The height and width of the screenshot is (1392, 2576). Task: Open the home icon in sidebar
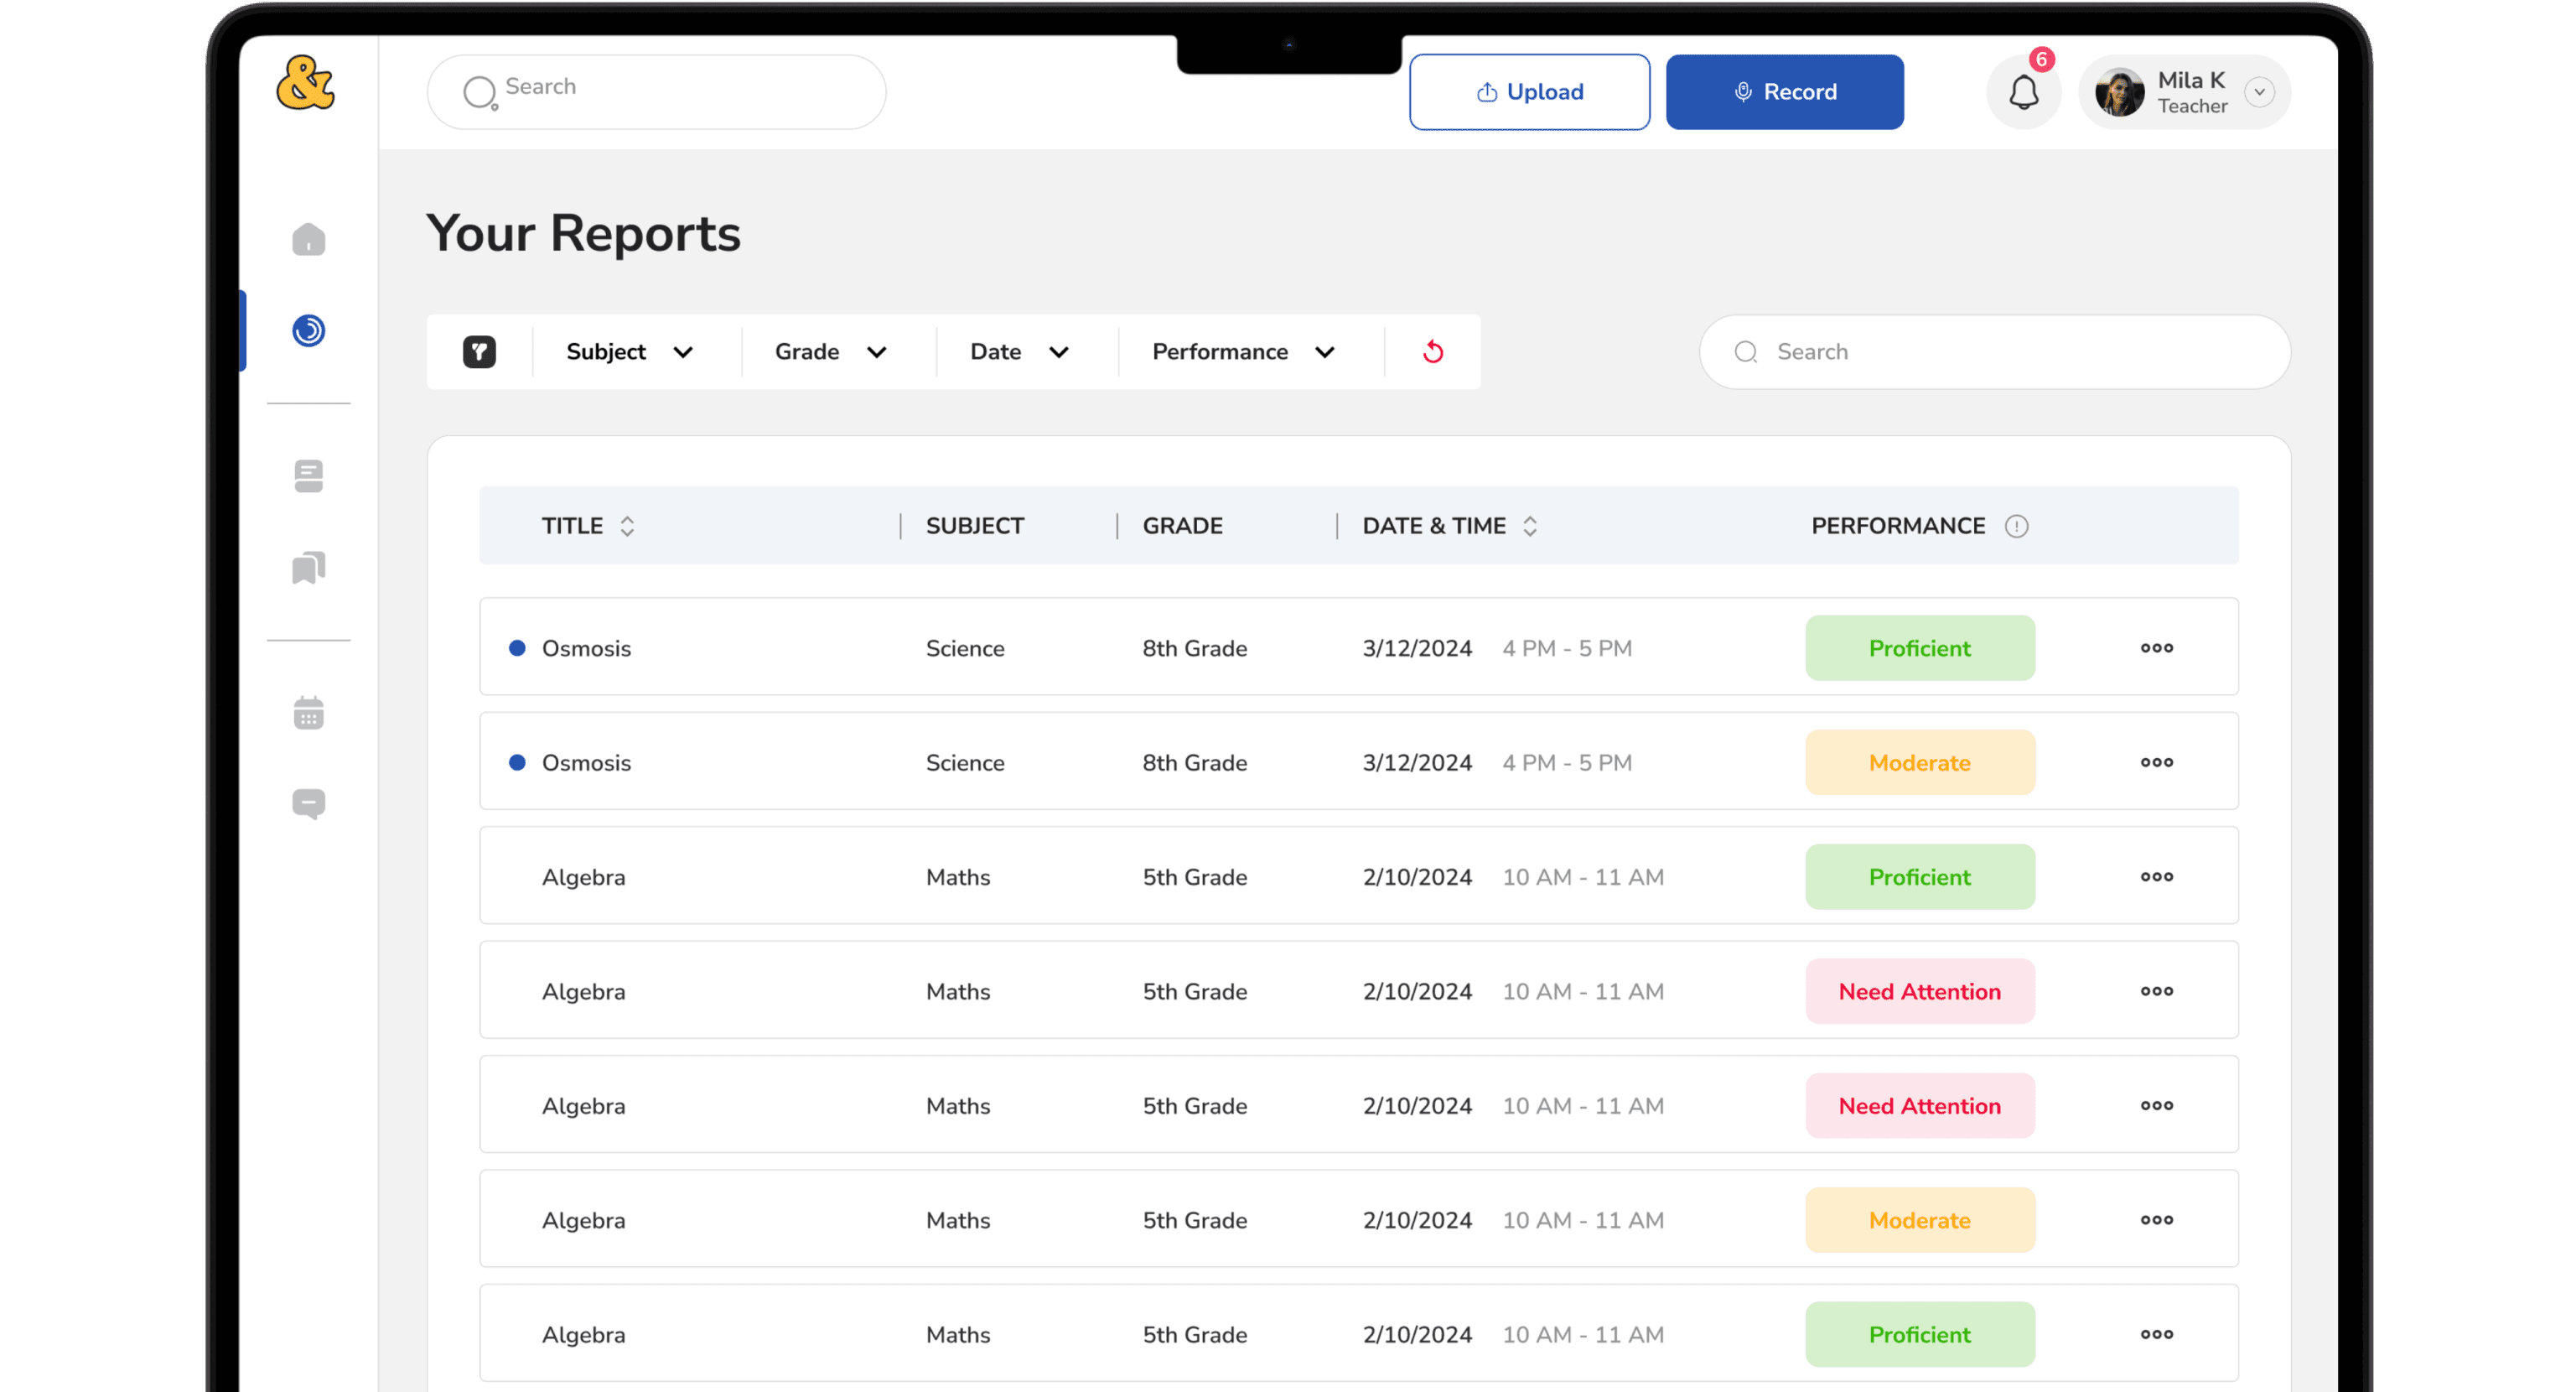308,240
